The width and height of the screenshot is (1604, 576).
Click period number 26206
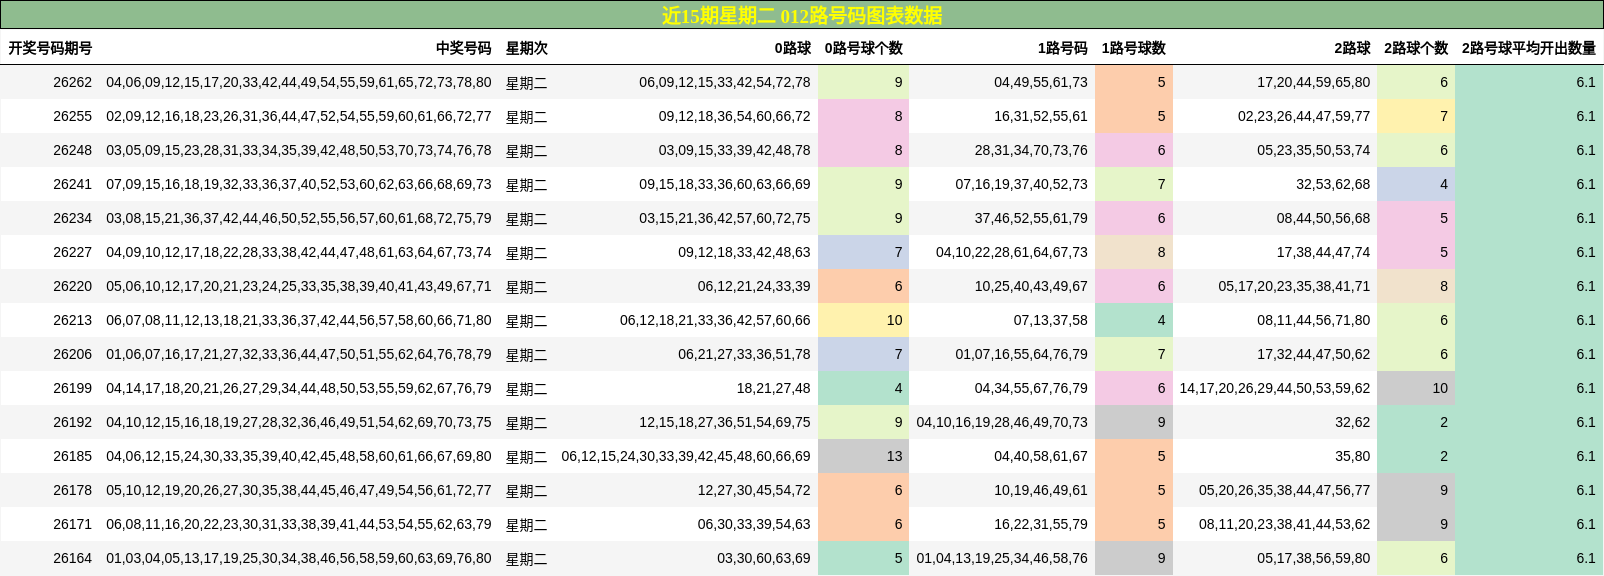(72, 354)
